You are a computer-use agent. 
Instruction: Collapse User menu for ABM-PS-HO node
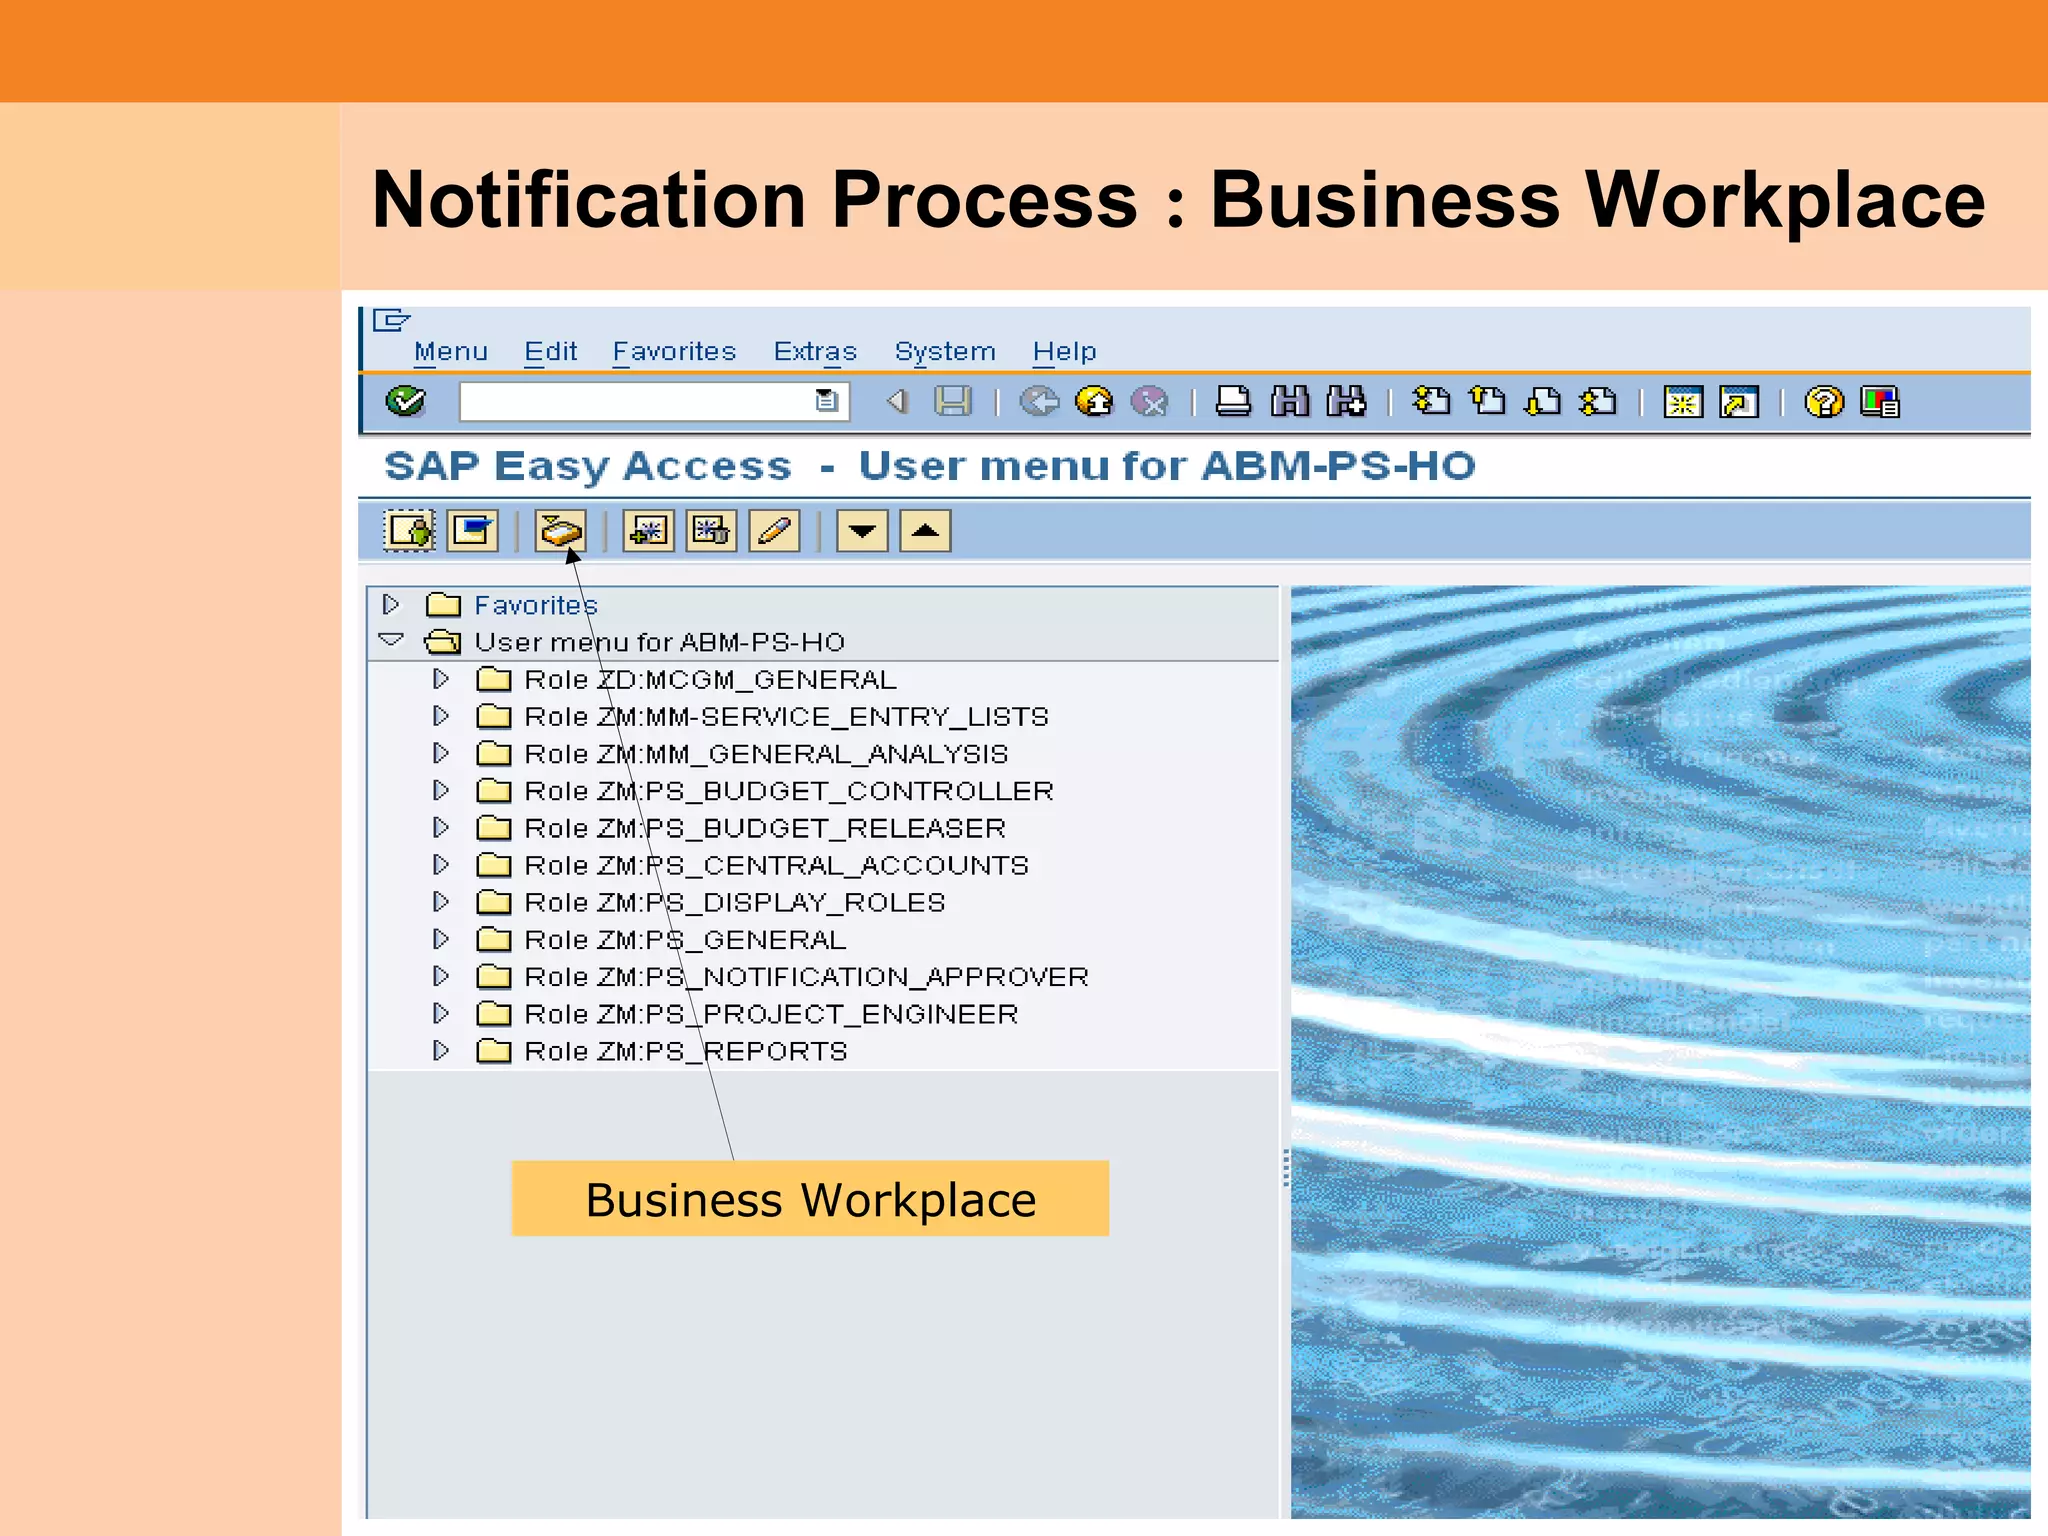tap(391, 641)
